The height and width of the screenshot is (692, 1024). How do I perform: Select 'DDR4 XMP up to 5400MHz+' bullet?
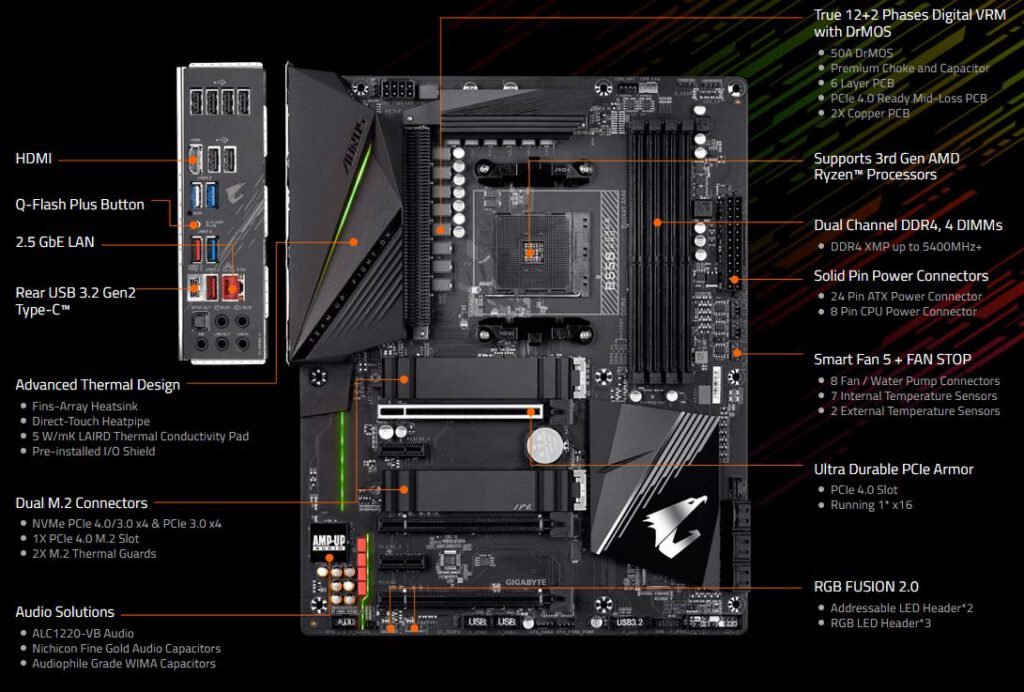(906, 247)
